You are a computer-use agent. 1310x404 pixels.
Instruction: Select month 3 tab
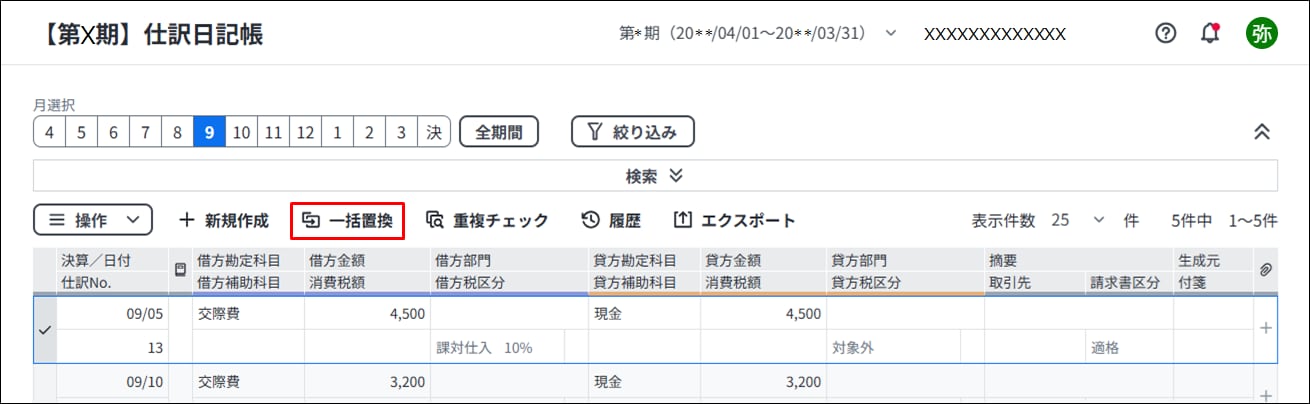(401, 131)
